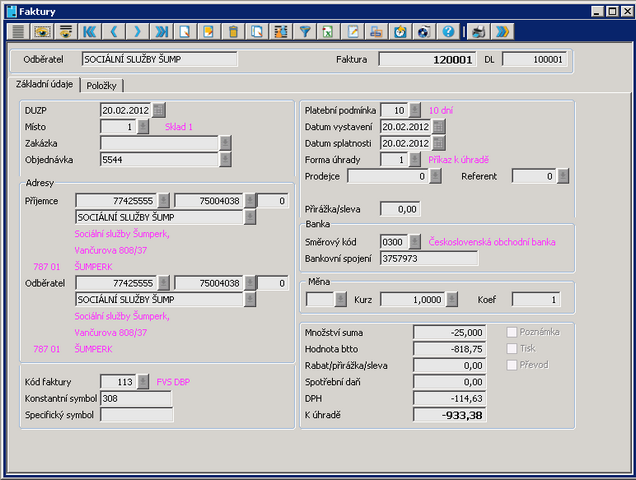Print the invoice using printer icon

pyautogui.click(x=375, y=32)
